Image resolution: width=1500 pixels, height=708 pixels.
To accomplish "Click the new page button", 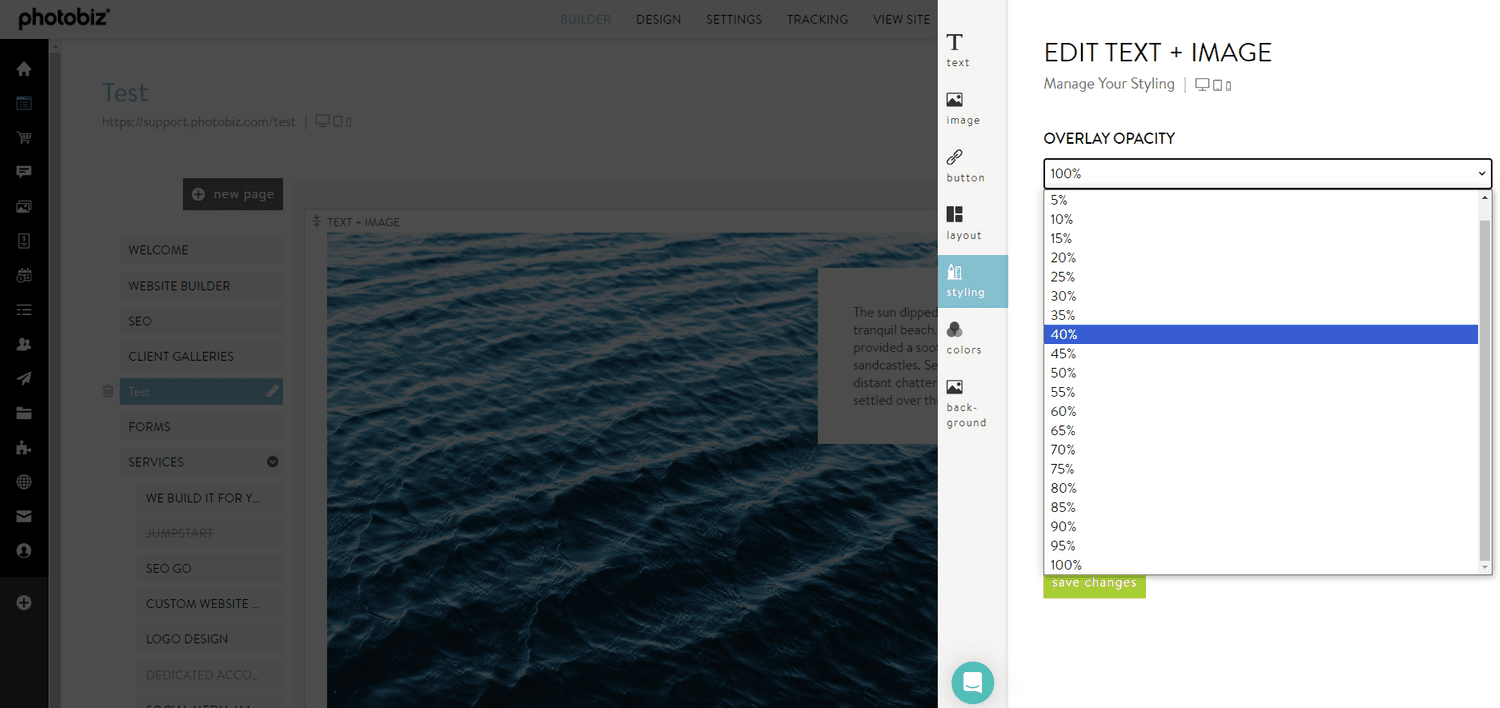I will (x=233, y=194).
